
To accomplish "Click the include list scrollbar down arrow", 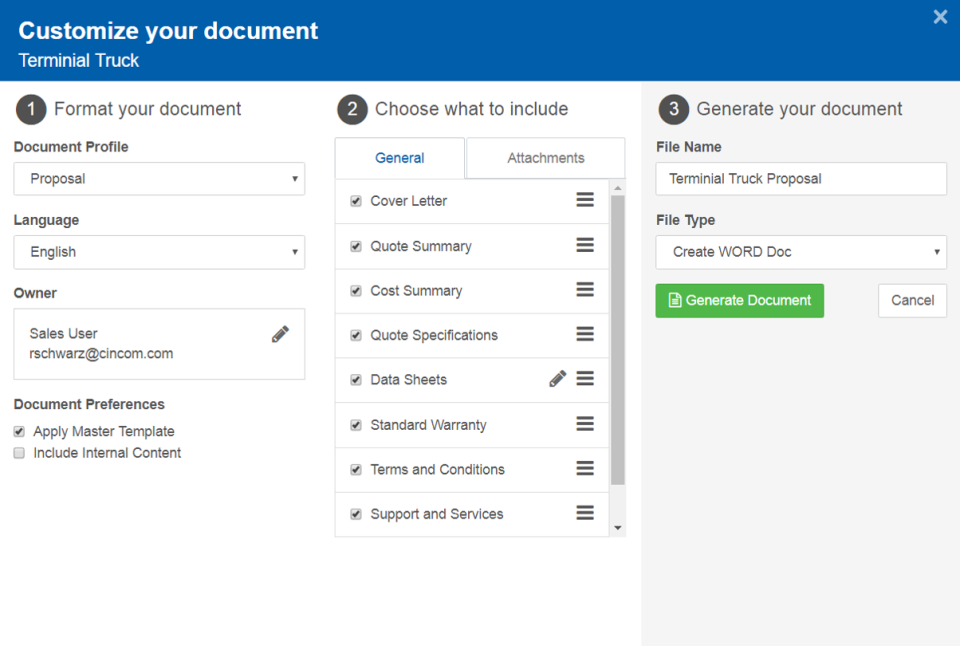I will coord(617,528).
